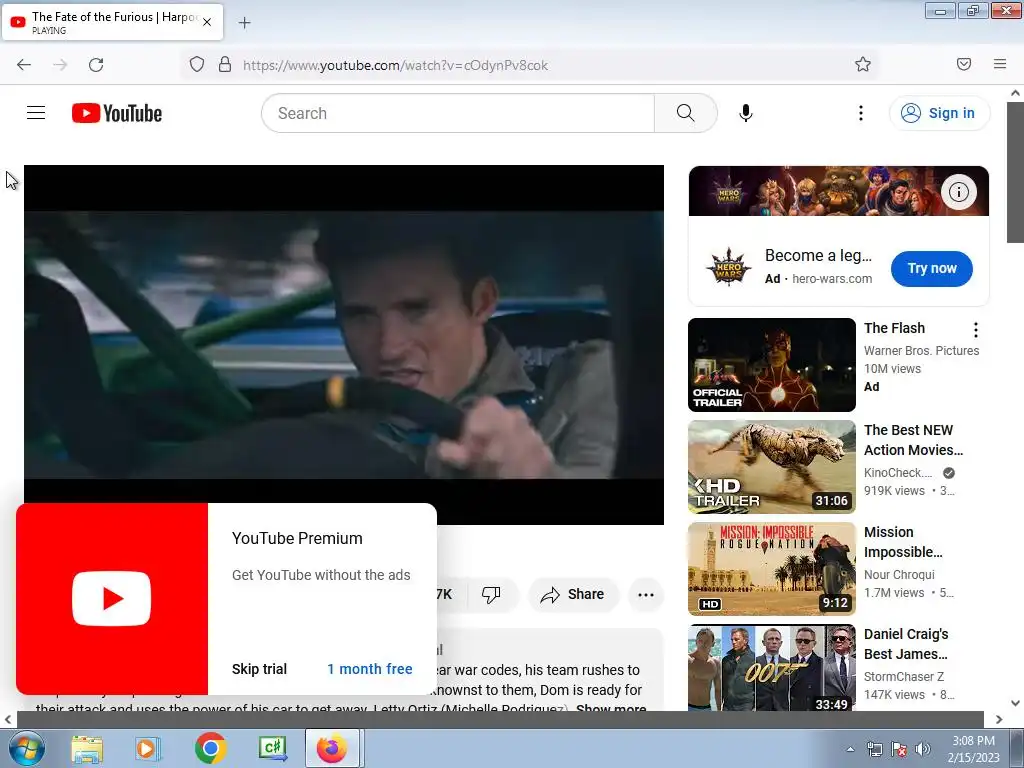Screen dimensions: 1024x768
Task: Focus the YouTube Search field
Action: (458, 113)
